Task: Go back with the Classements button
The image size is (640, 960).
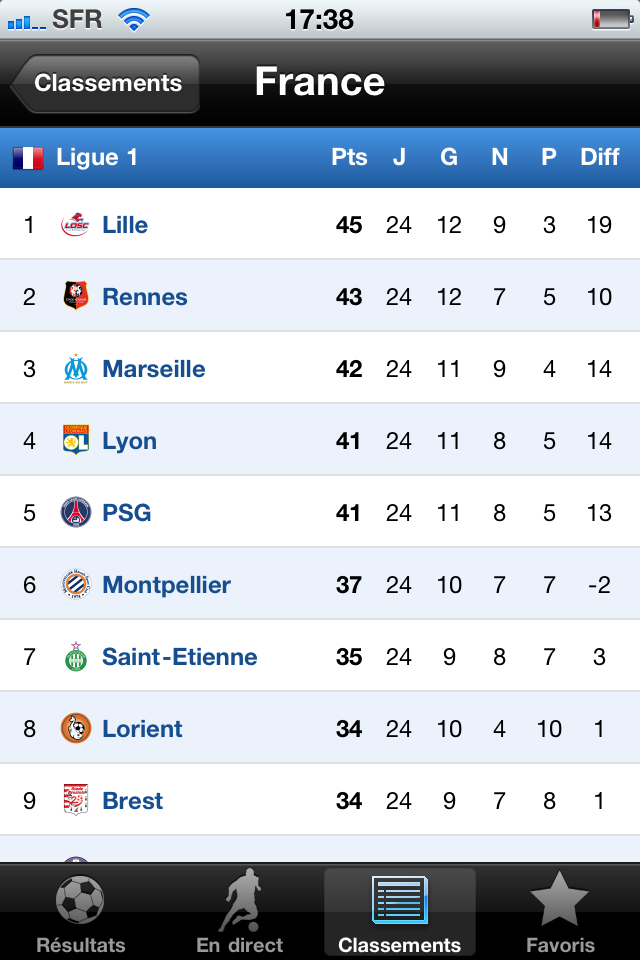Action: tap(105, 83)
